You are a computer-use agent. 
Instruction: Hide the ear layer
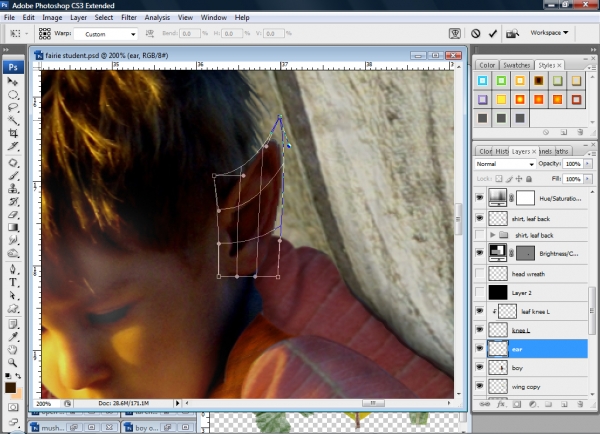[479, 348]
